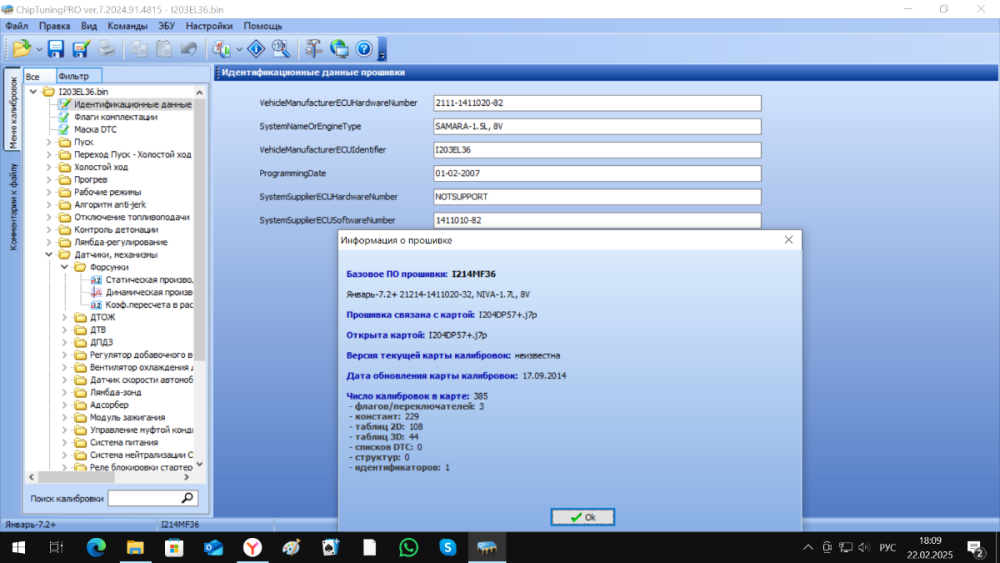Image resolution: width=1000 pixels, height=563 pixels.
Task: Open the Настройки menu
Action: [x=209, y=26]
